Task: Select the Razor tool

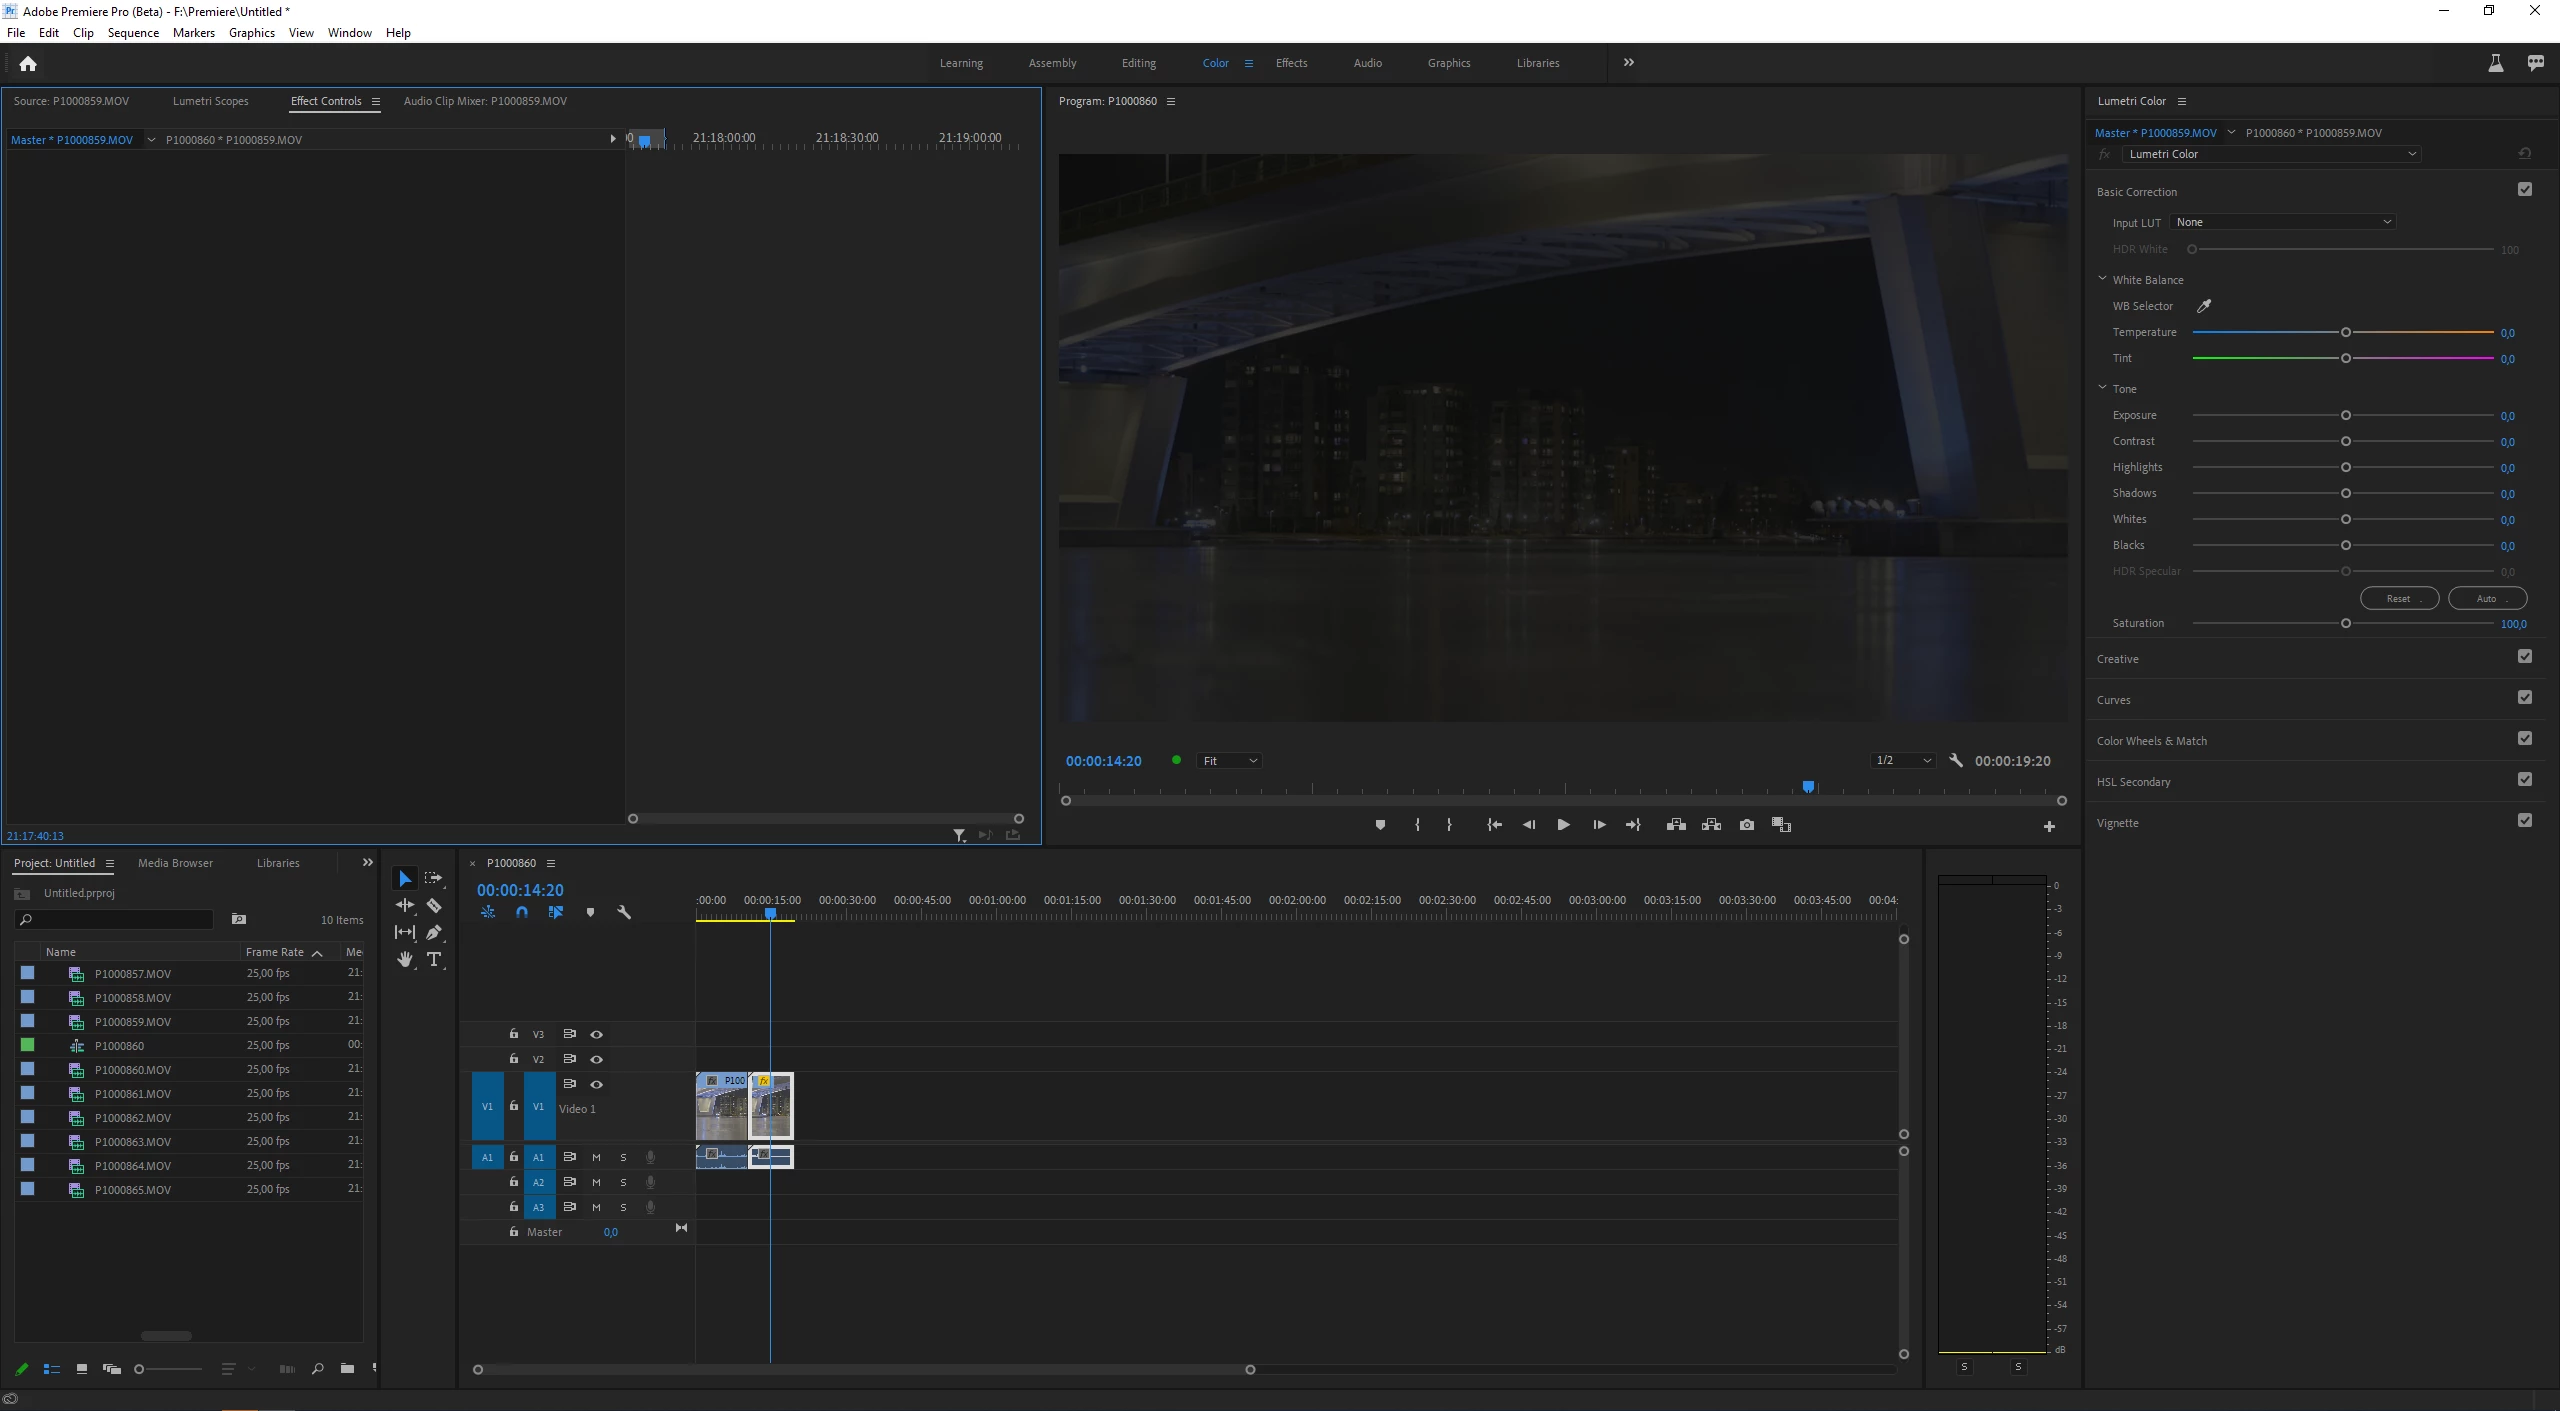Action: (x=434, y=906)
